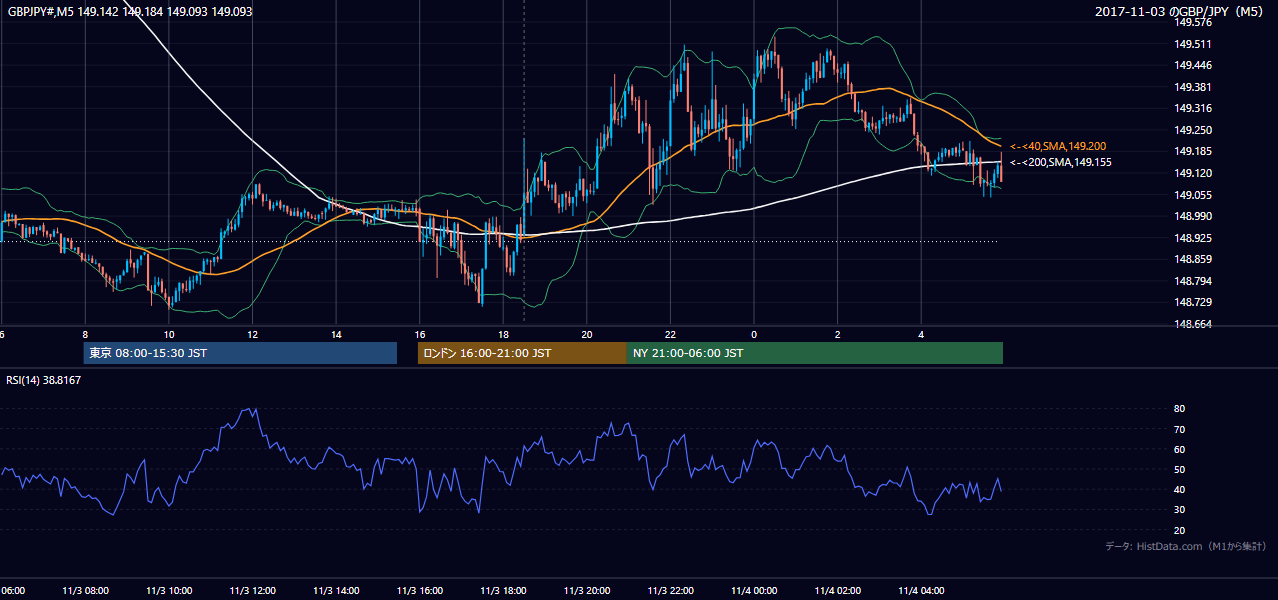The image size is (1278, 600).
Task: Click hour 14 on the chart axis
Action: click(336, 334)
